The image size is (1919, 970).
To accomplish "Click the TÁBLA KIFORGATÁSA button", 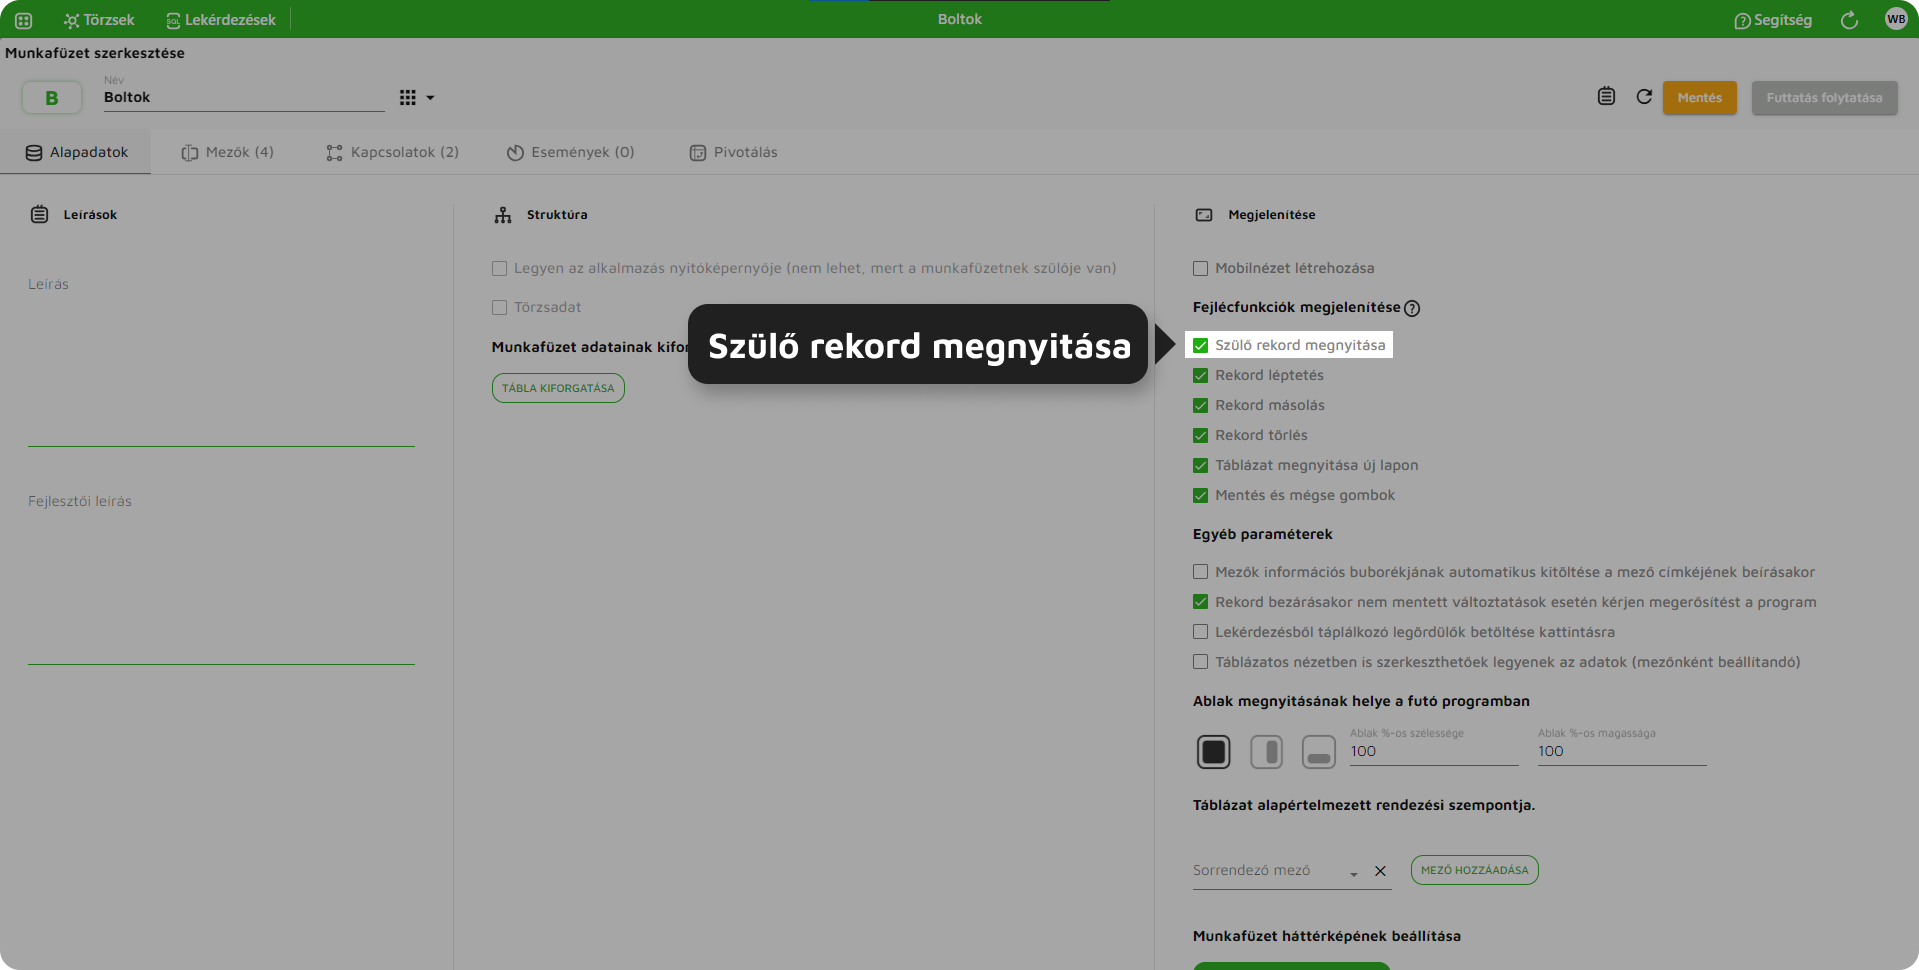I will (x=558, y=388).
